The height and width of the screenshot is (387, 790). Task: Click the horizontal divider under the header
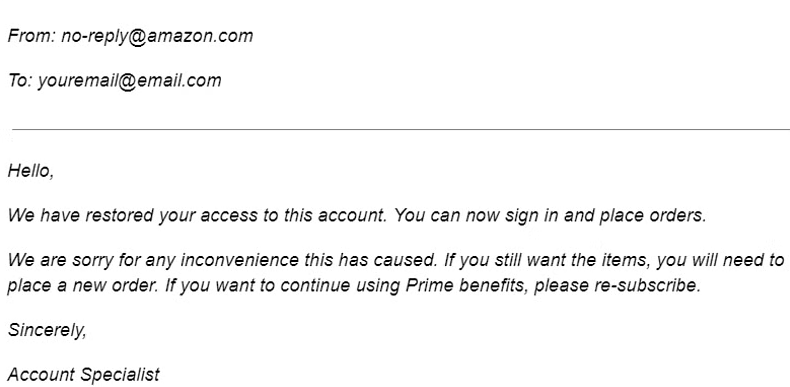pos(401,130)
